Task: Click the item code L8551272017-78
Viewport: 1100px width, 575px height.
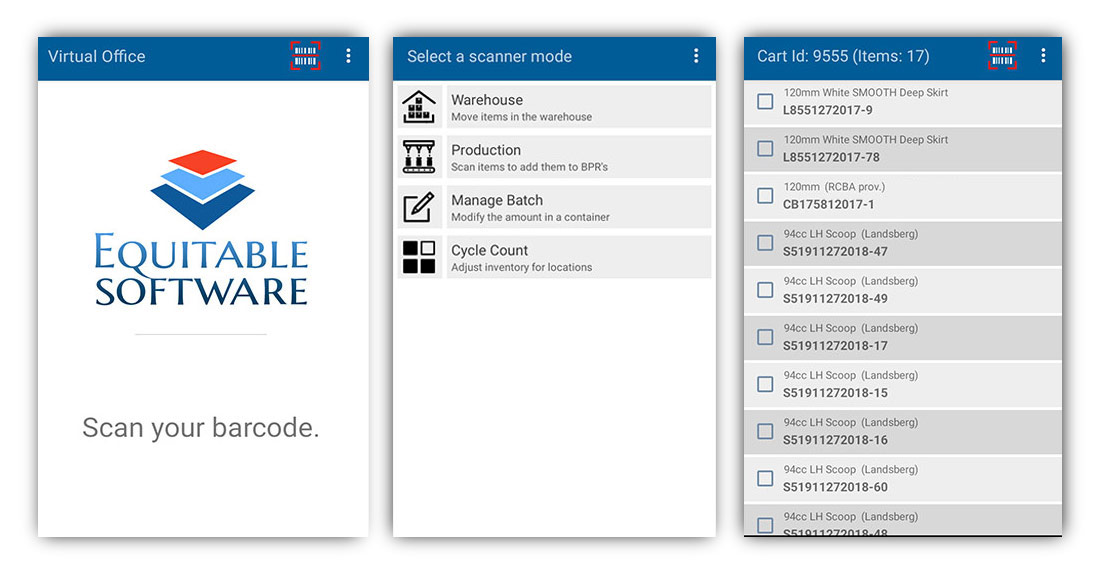Action: 831,157
